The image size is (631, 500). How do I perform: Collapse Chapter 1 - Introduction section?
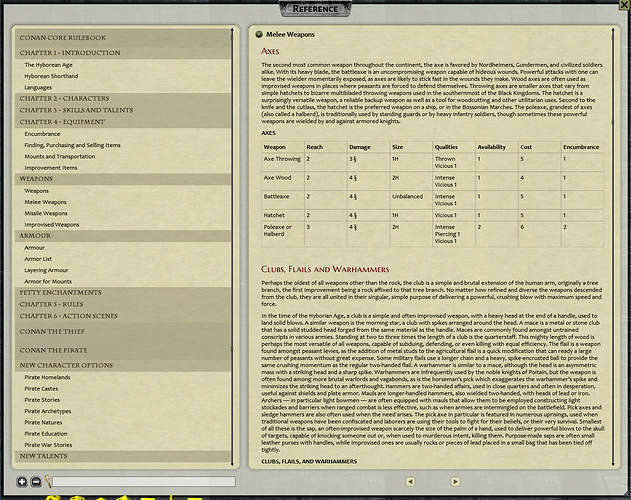tap(123, 53)
